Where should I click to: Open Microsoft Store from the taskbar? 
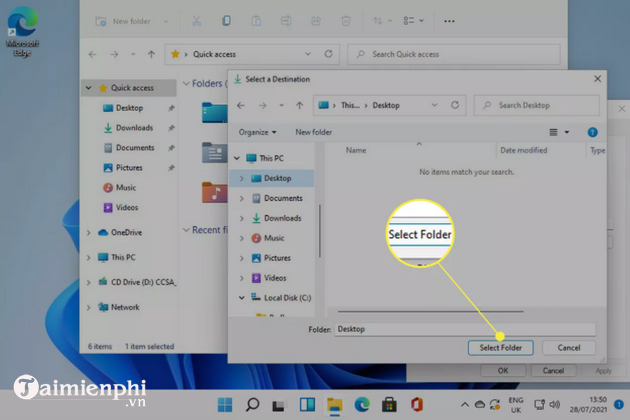point(389,405)
